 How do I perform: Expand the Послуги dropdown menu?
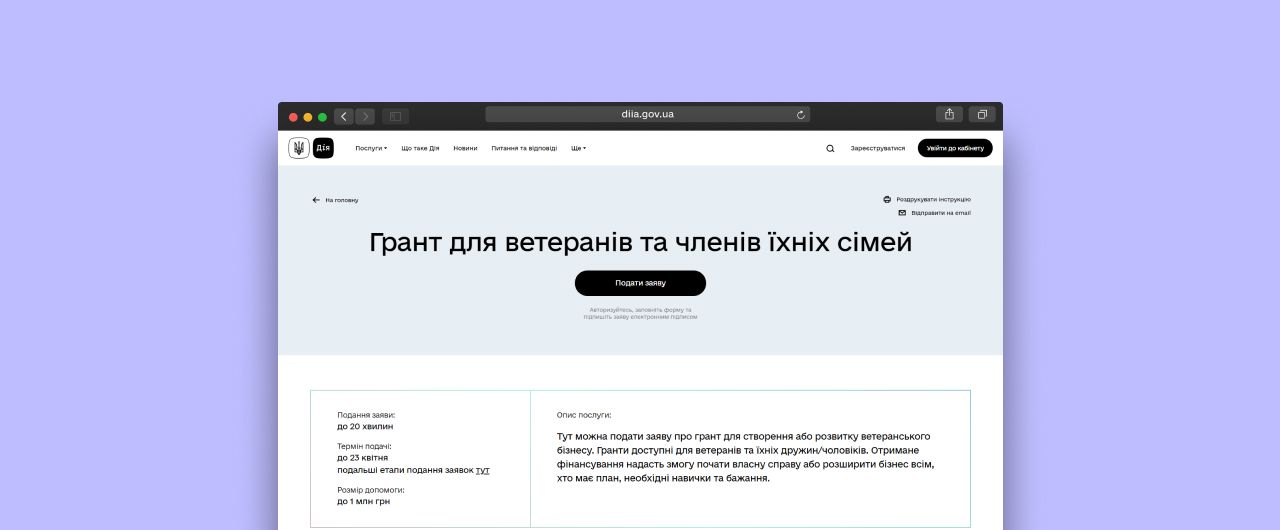pos(371,148)
